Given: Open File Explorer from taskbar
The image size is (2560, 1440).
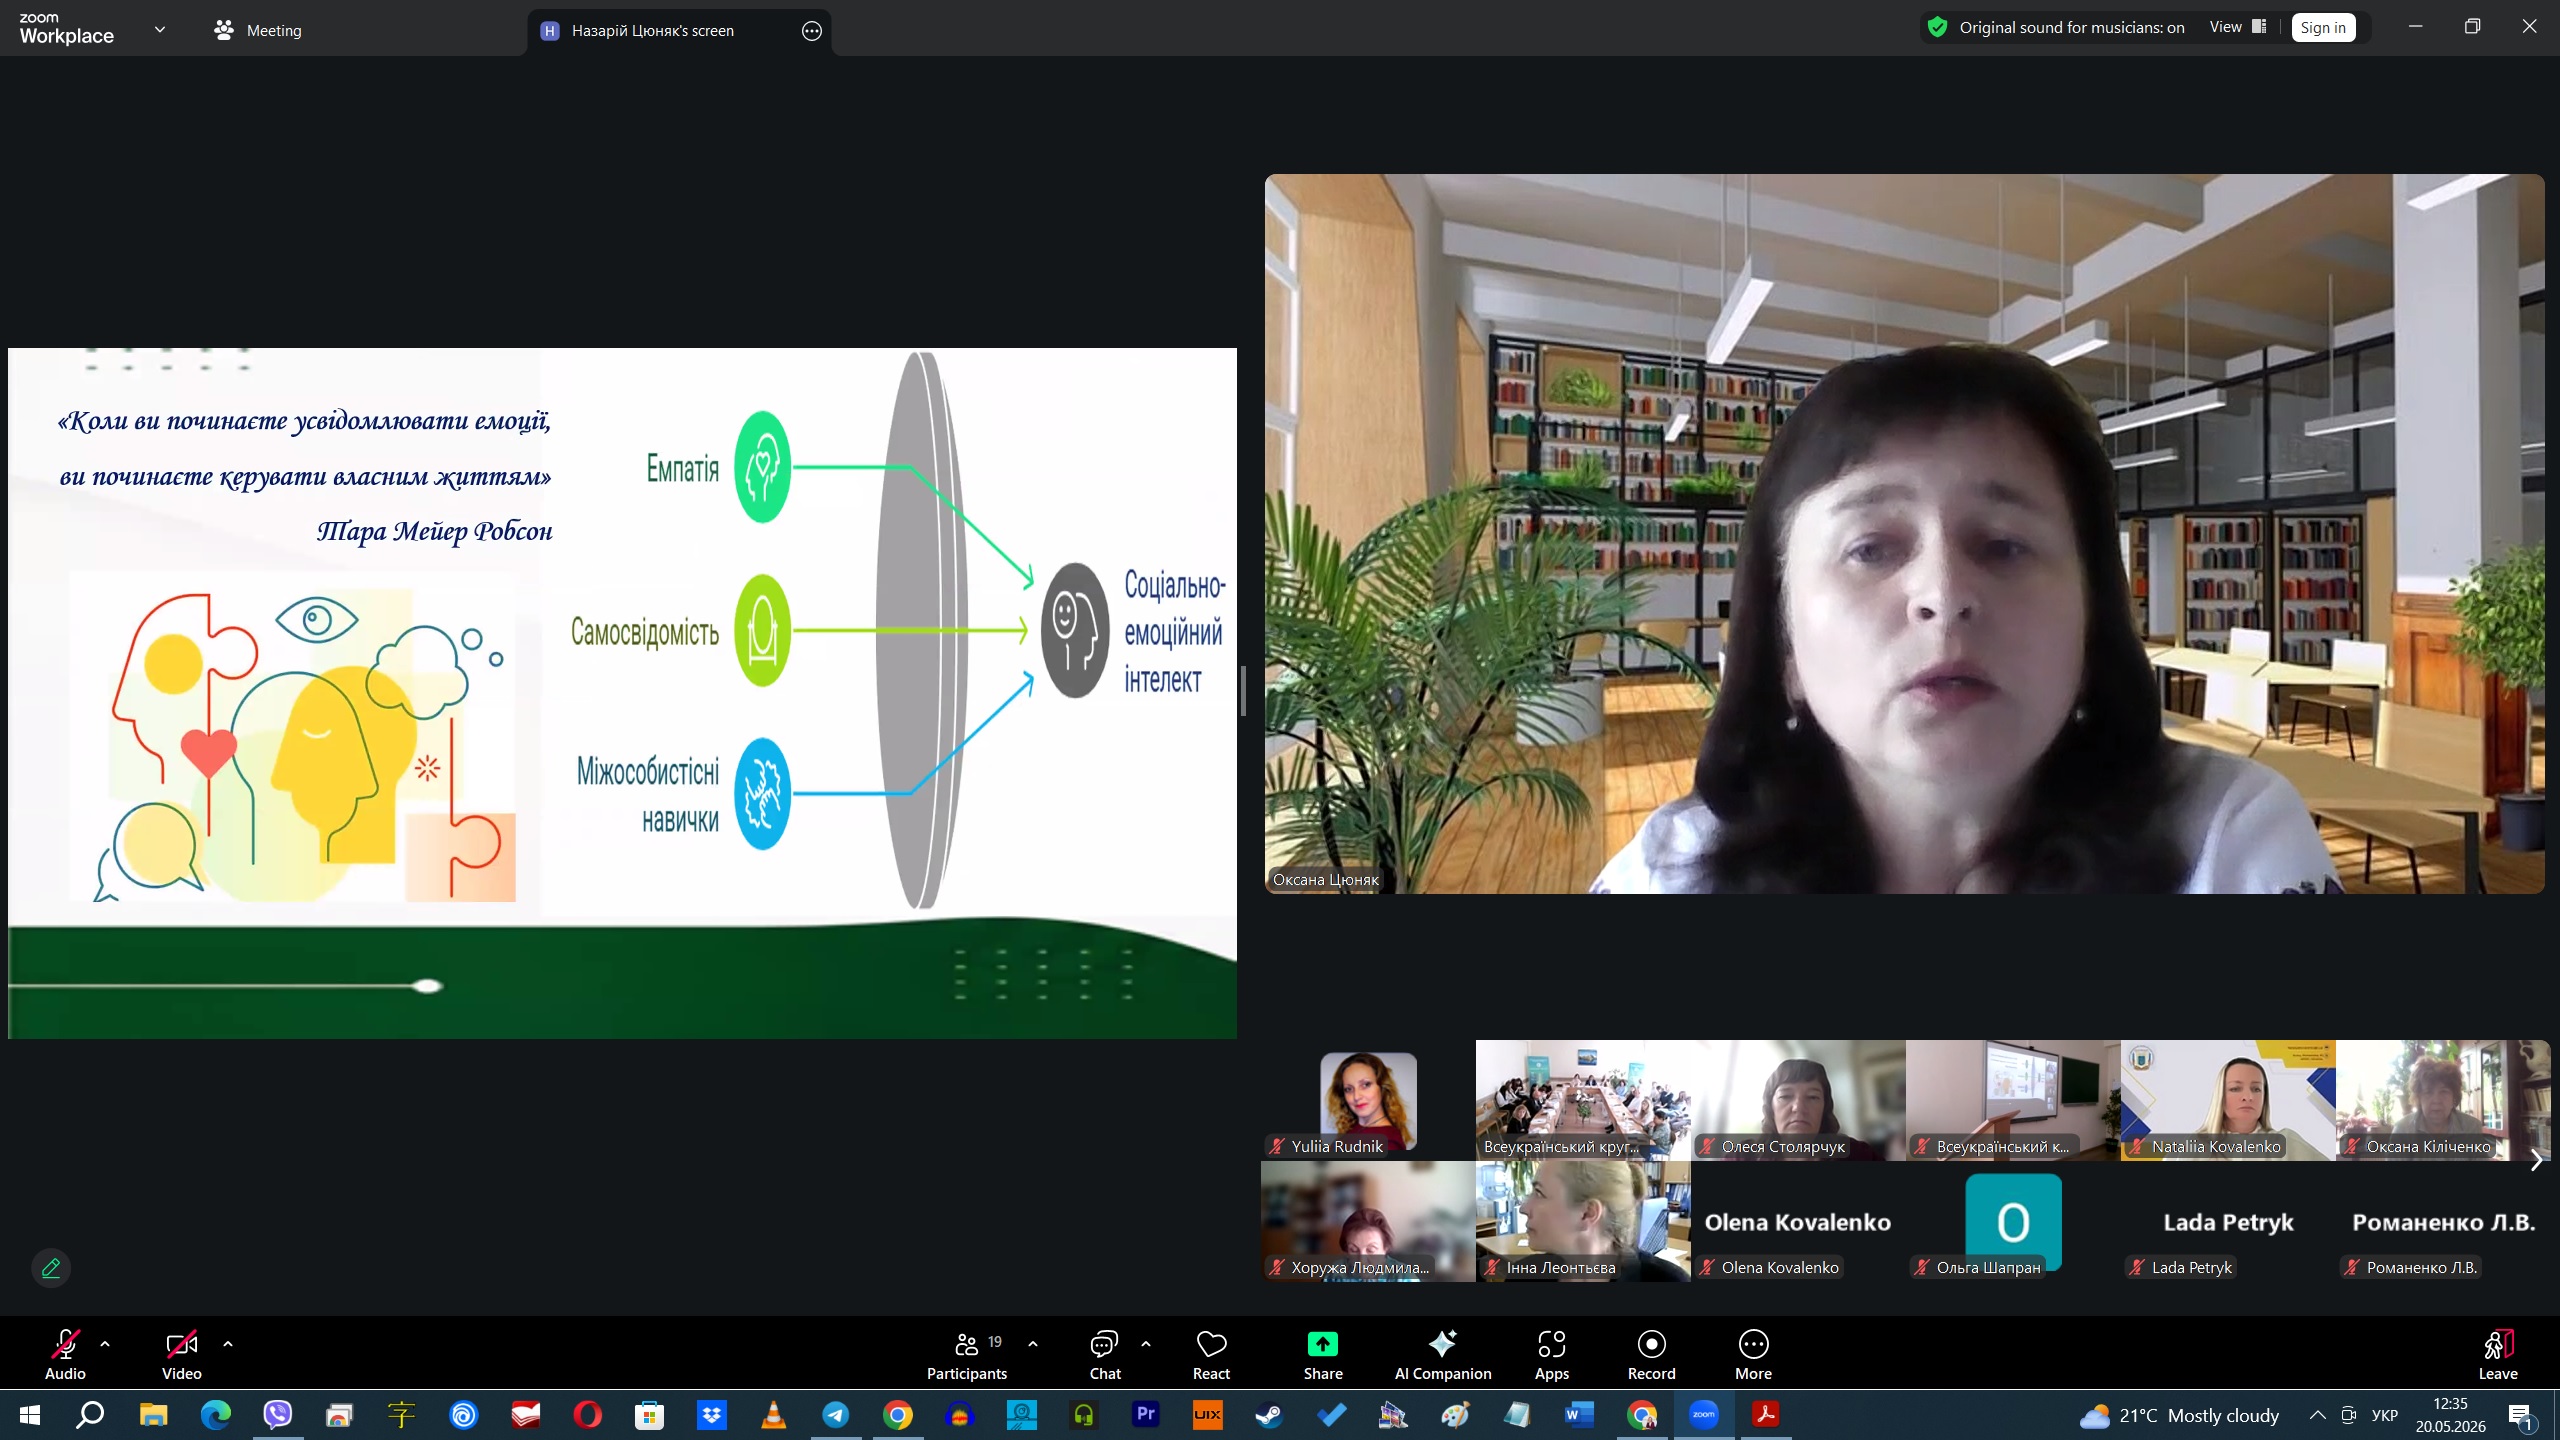Looking at the screenshot, I should coord(153,1415).
